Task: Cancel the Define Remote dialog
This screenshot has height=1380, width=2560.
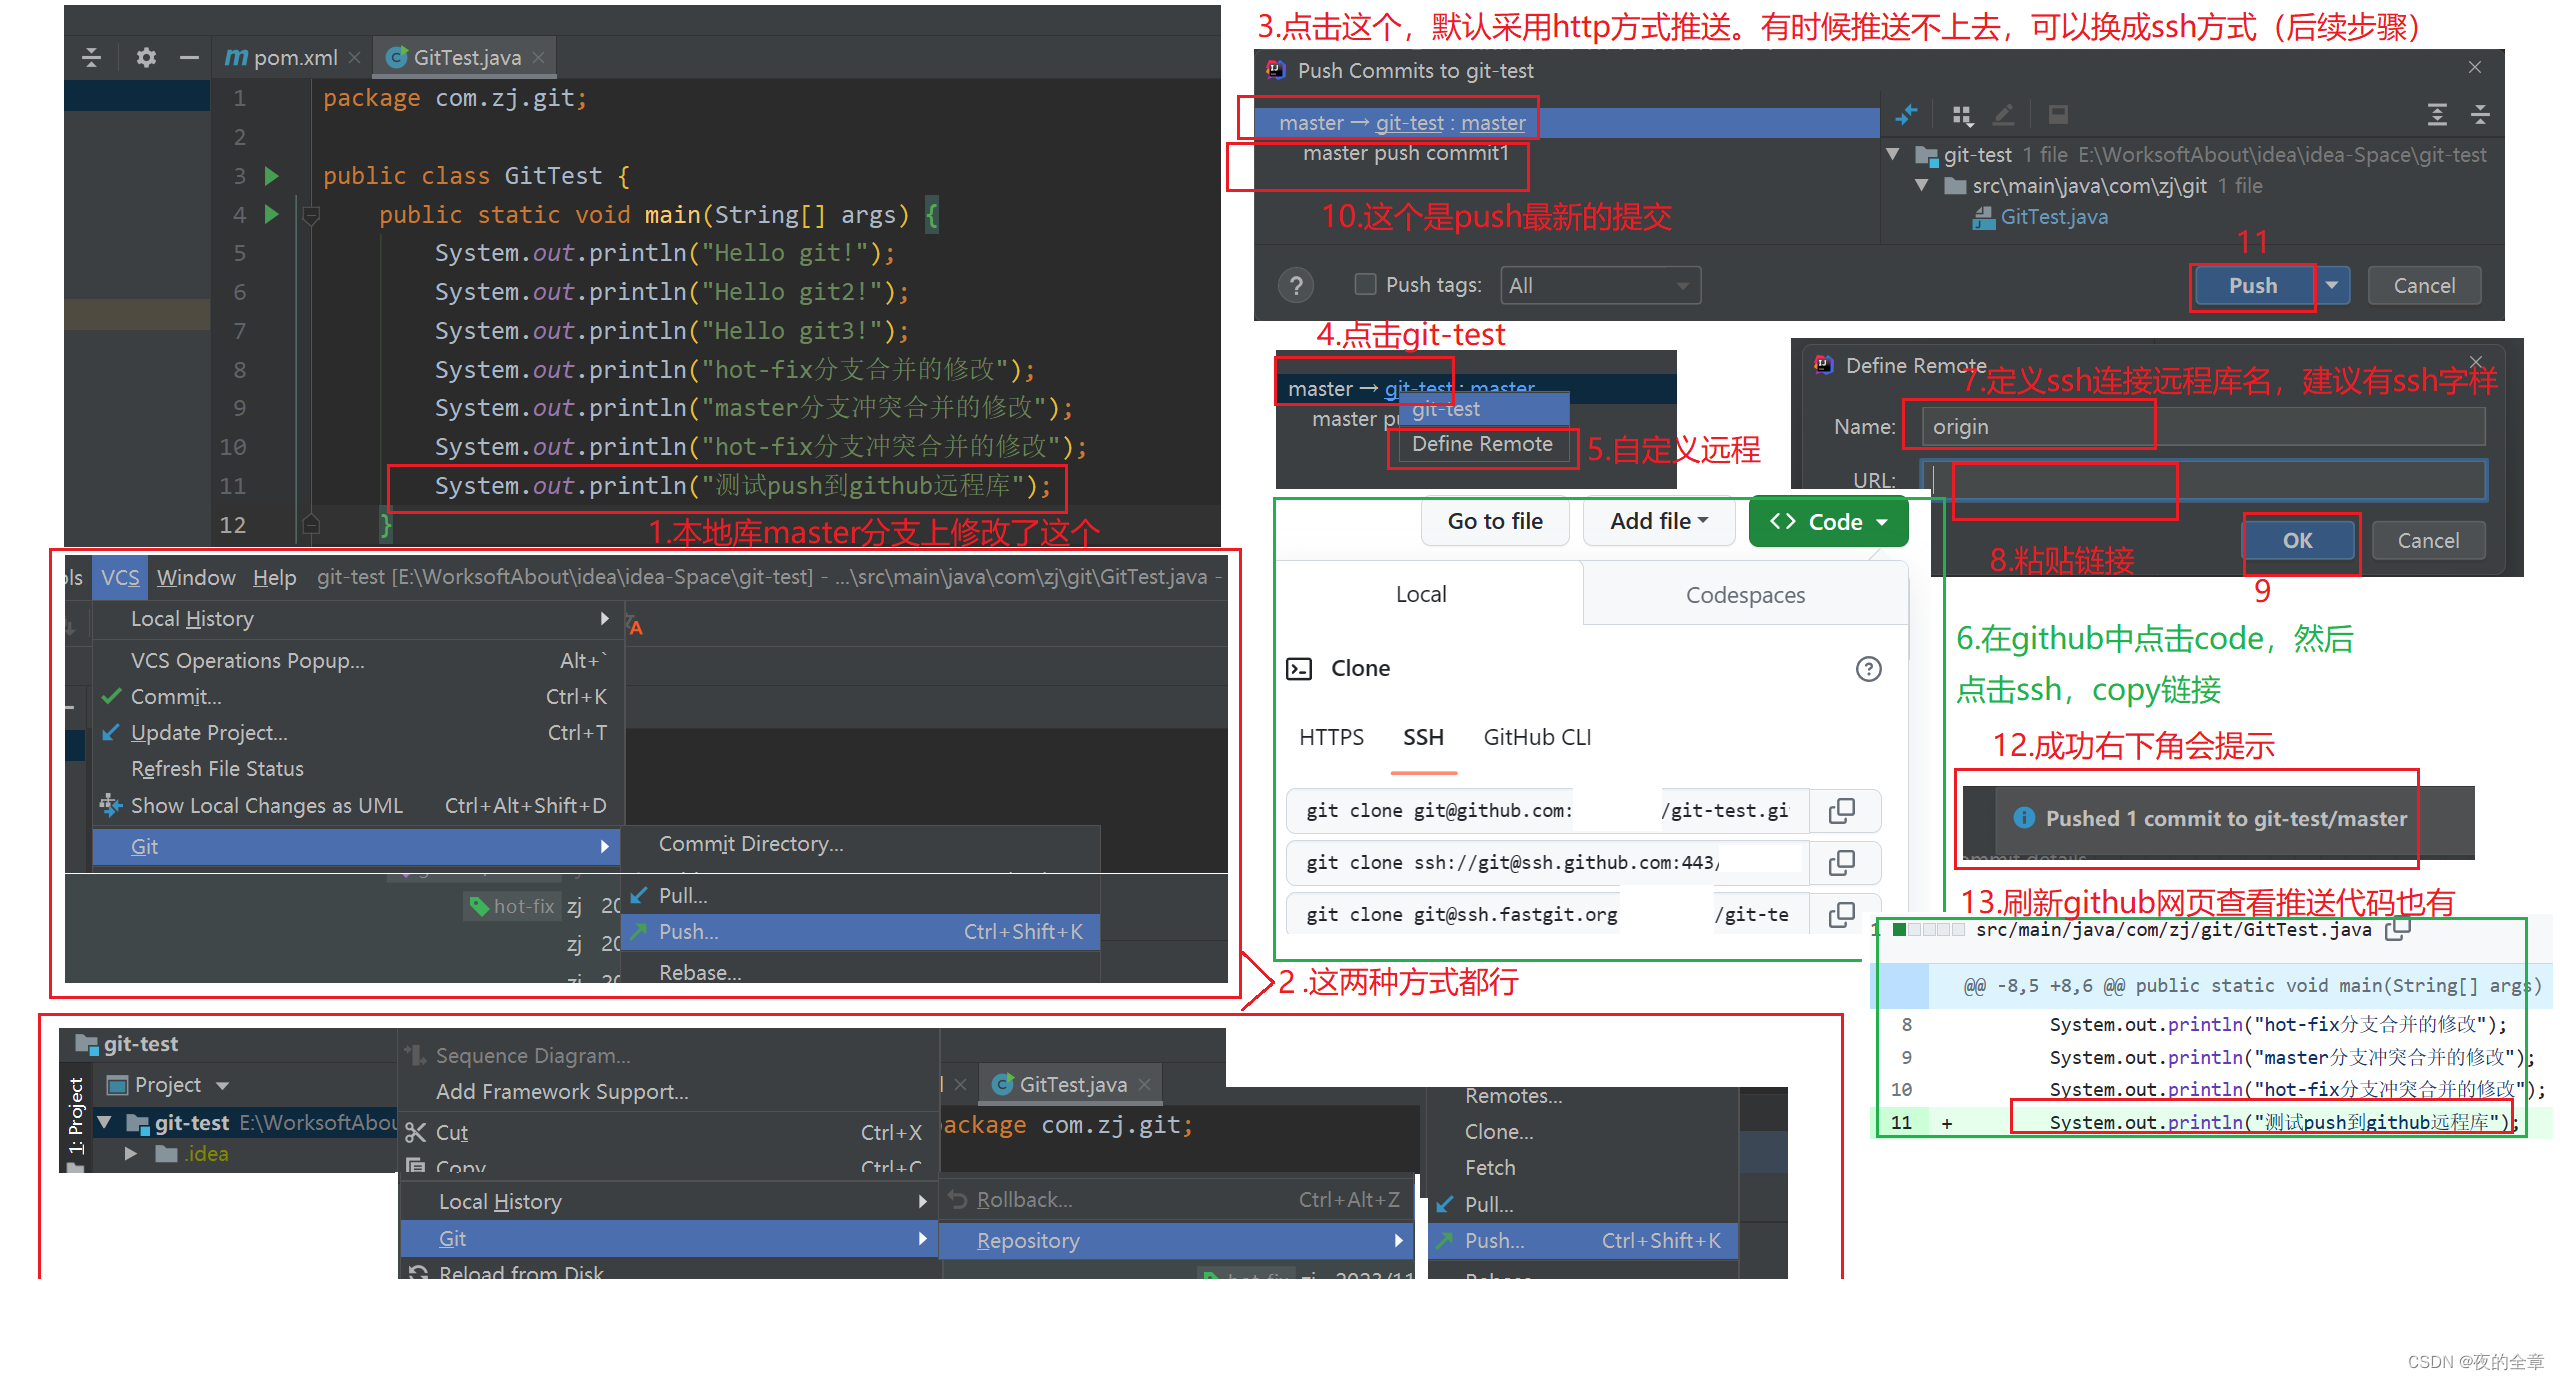Action: pos(2428,541)
